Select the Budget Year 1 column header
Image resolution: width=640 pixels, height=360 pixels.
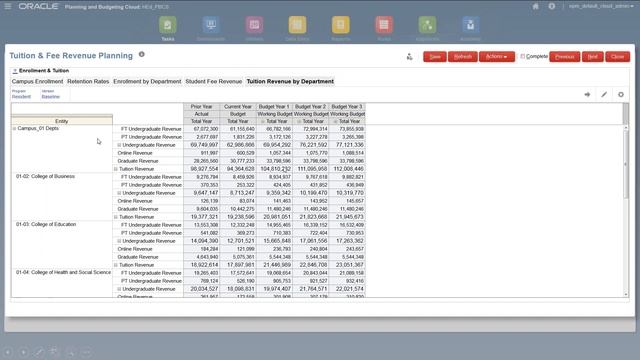274,107
